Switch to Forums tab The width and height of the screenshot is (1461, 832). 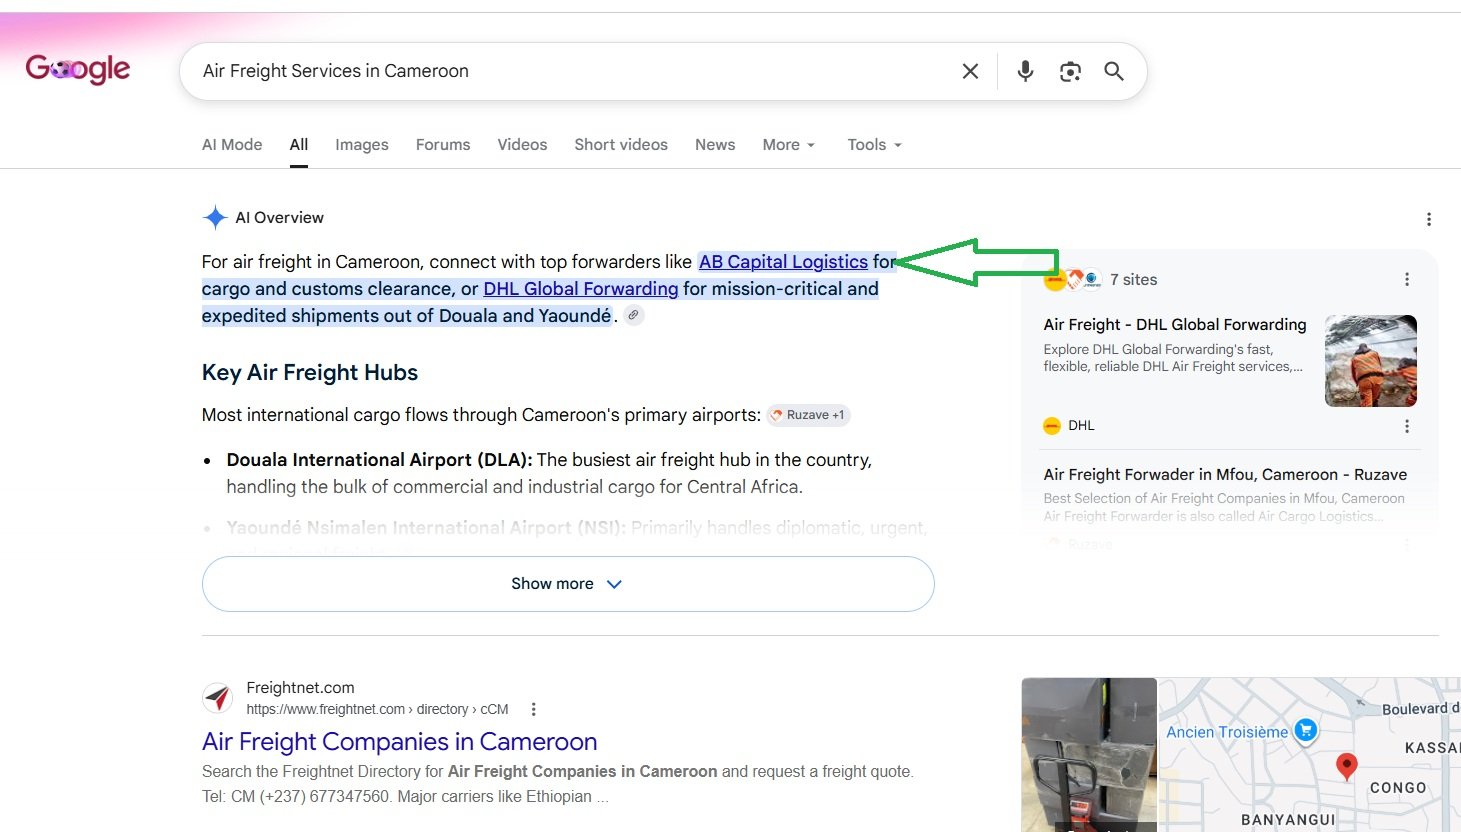443,145
